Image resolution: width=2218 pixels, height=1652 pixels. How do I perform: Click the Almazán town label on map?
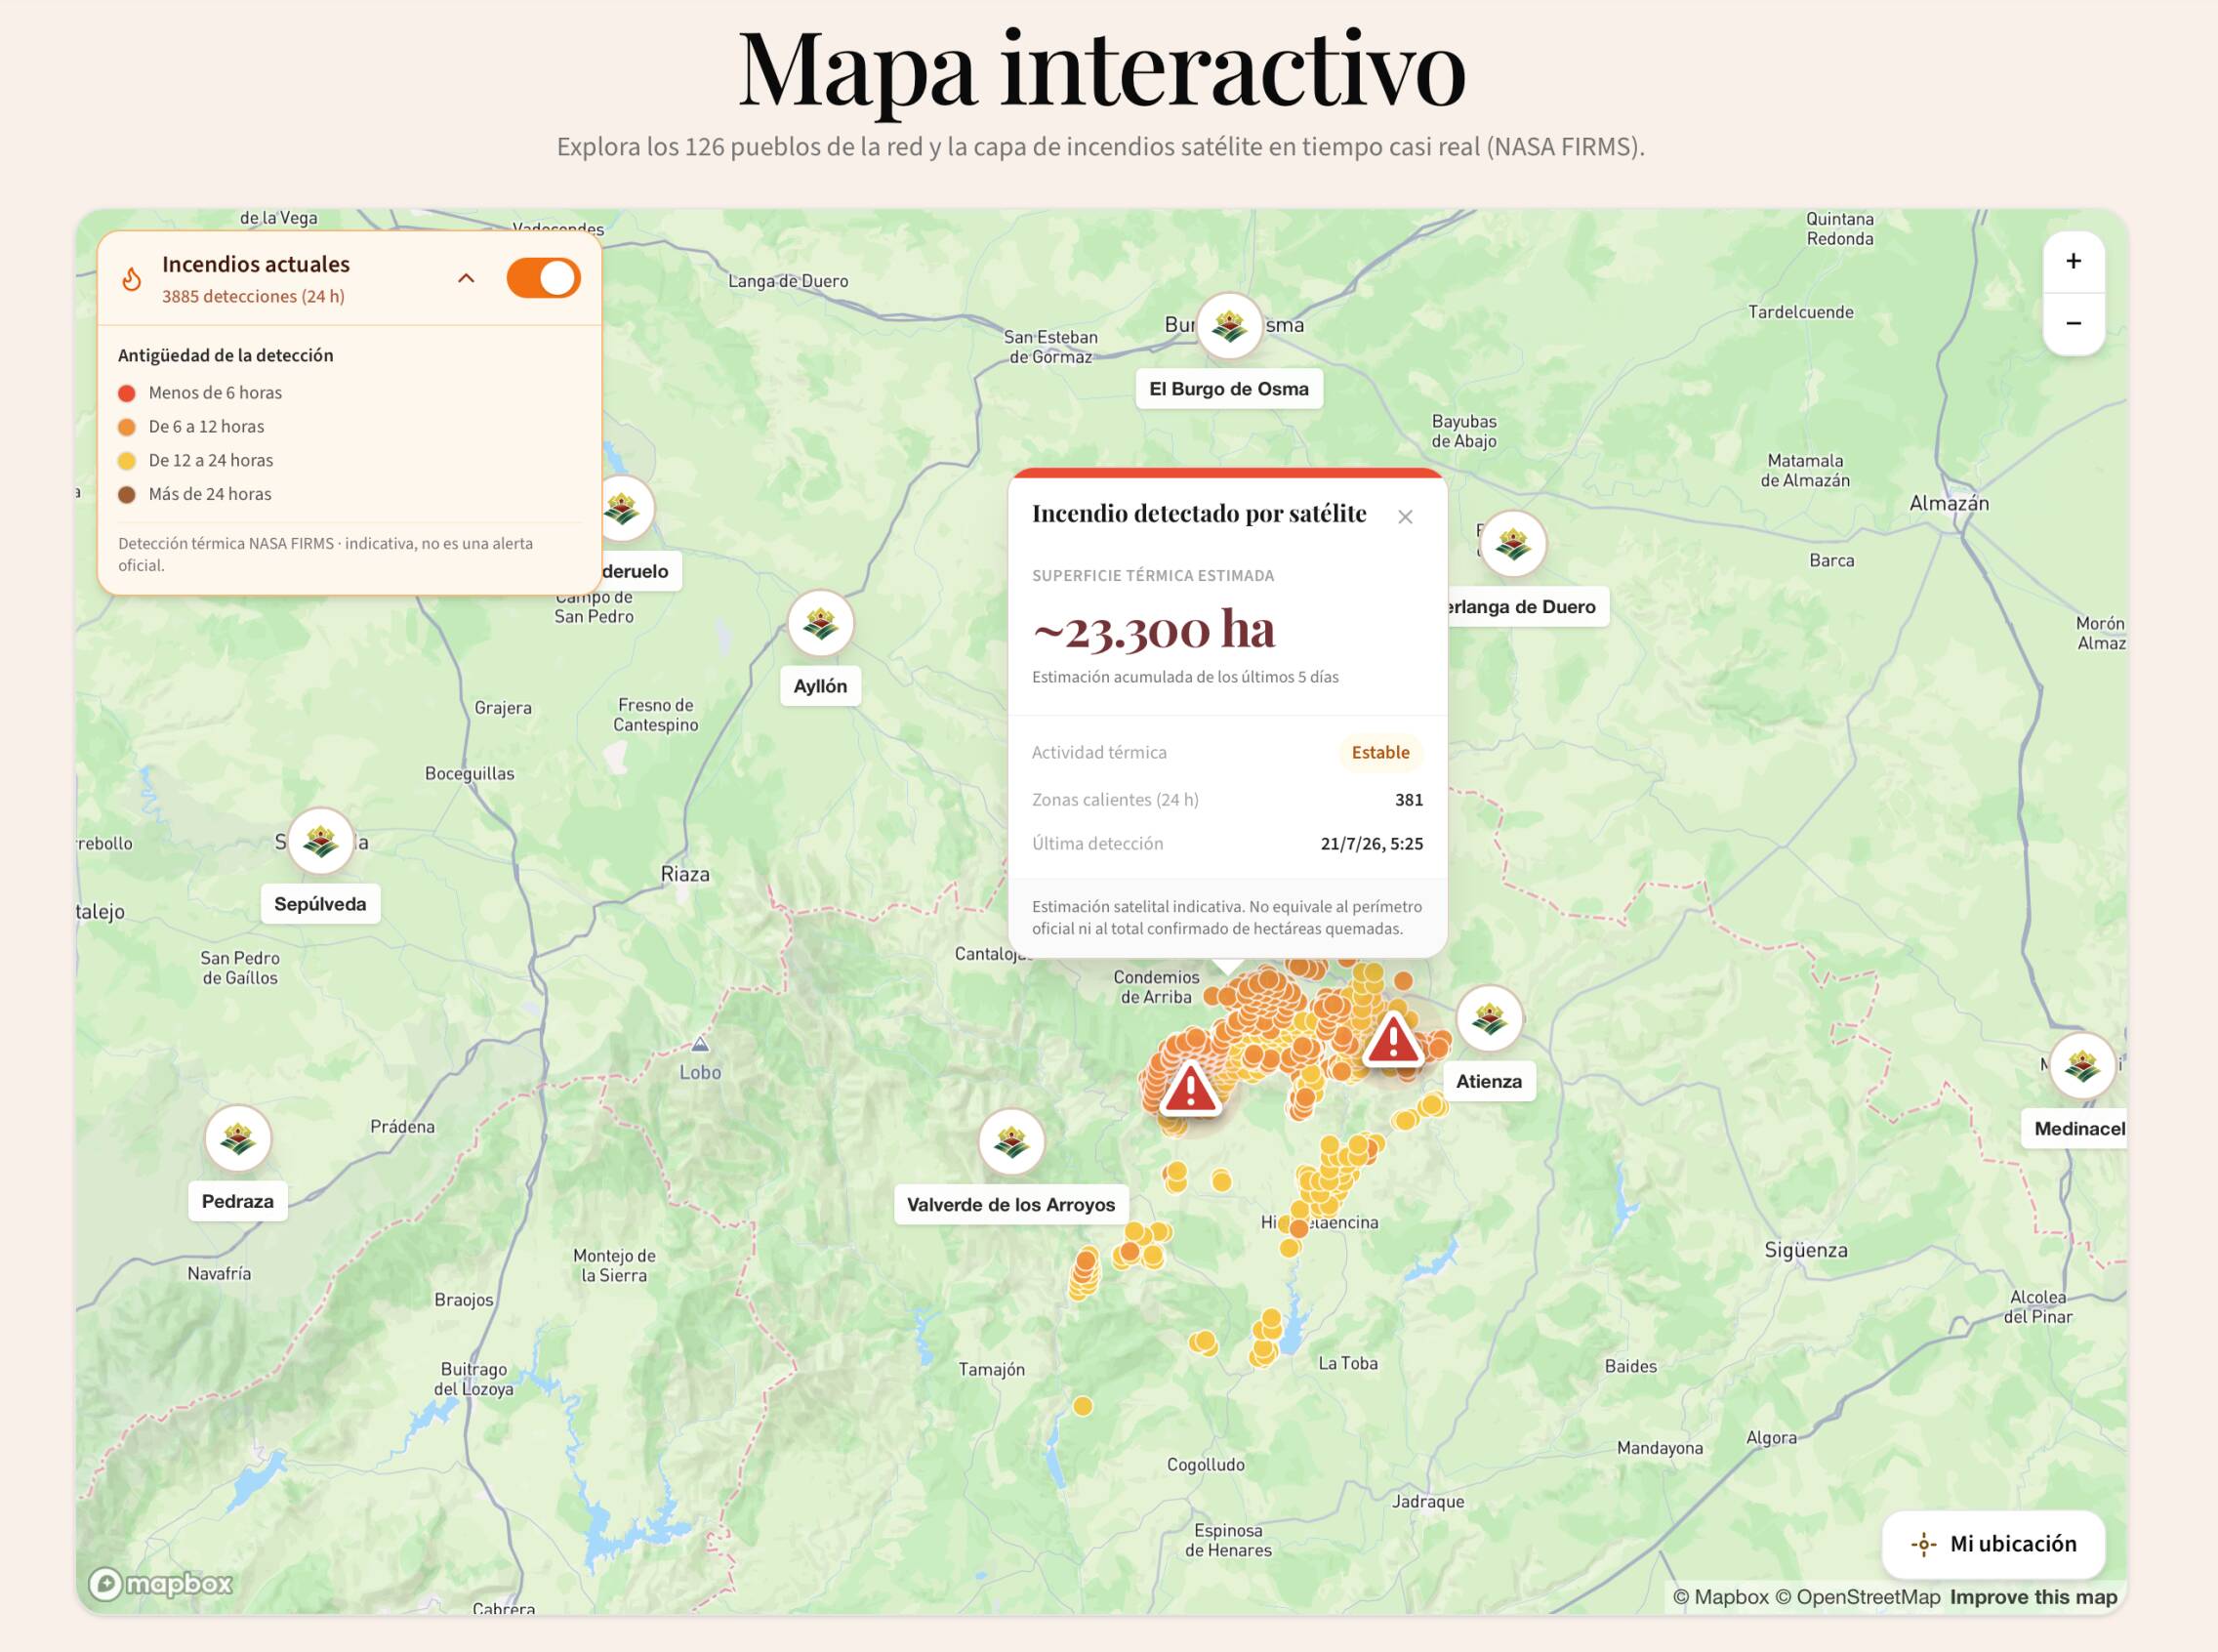1949,503
